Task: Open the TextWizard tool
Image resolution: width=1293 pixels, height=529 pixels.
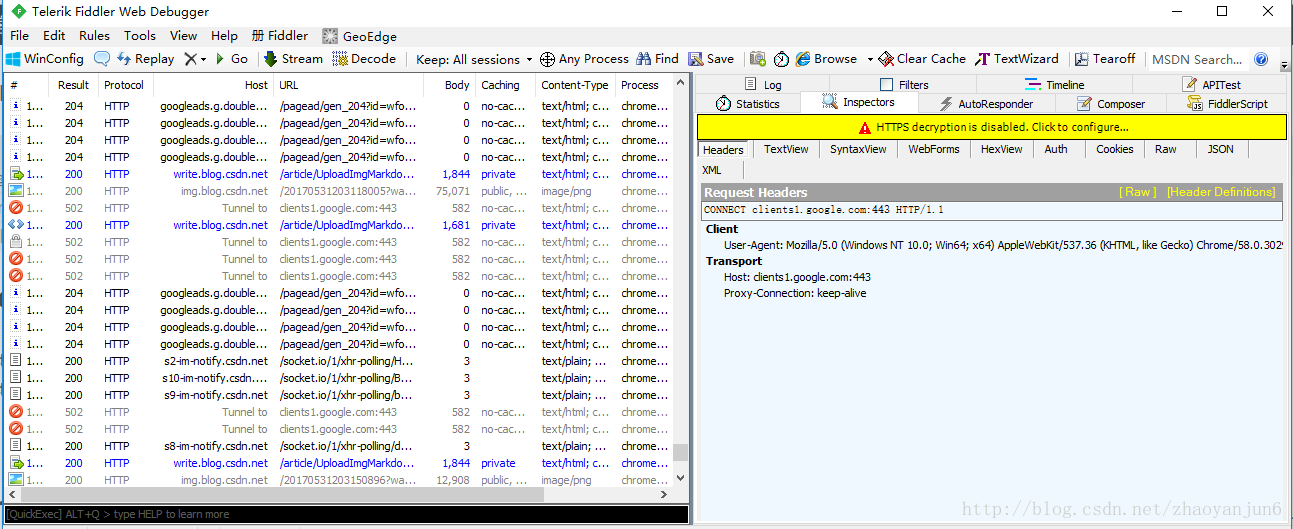Action: point(1017,59)
